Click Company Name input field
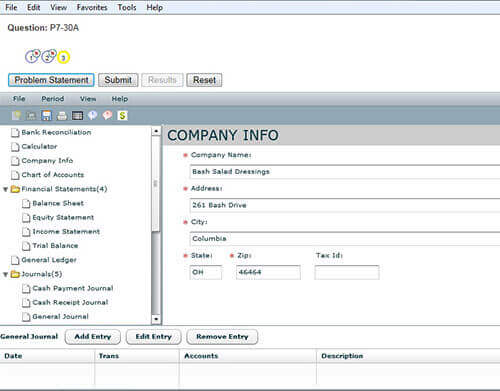This screenshot has width=500, height=391. [345, 172]
